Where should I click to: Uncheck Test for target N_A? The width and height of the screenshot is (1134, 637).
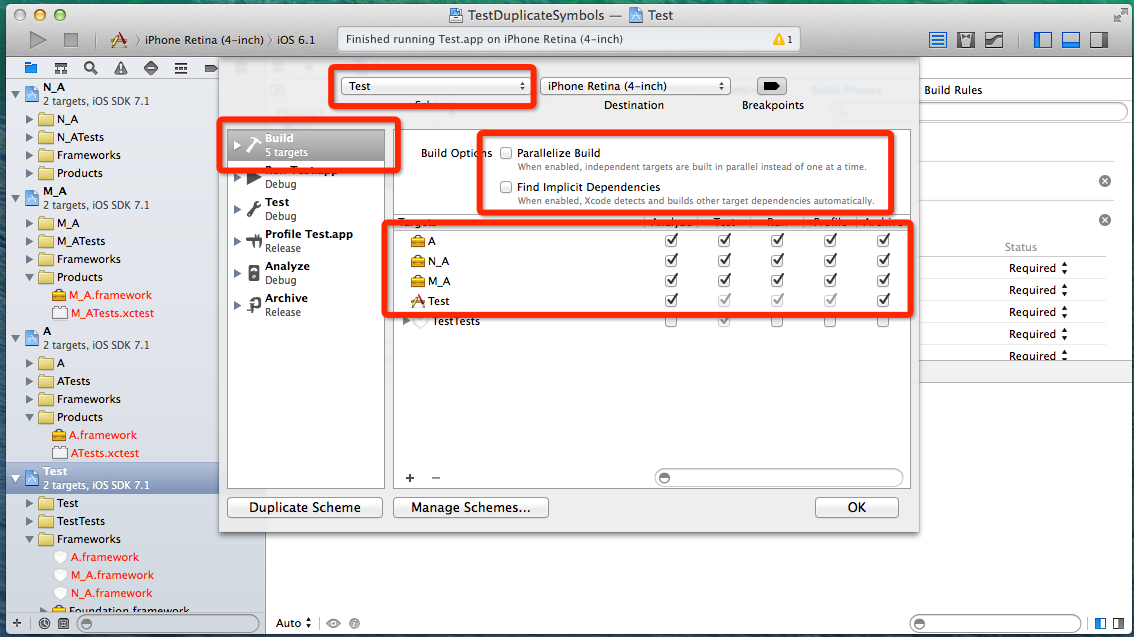pyautogui.click(x=724, y=260)
